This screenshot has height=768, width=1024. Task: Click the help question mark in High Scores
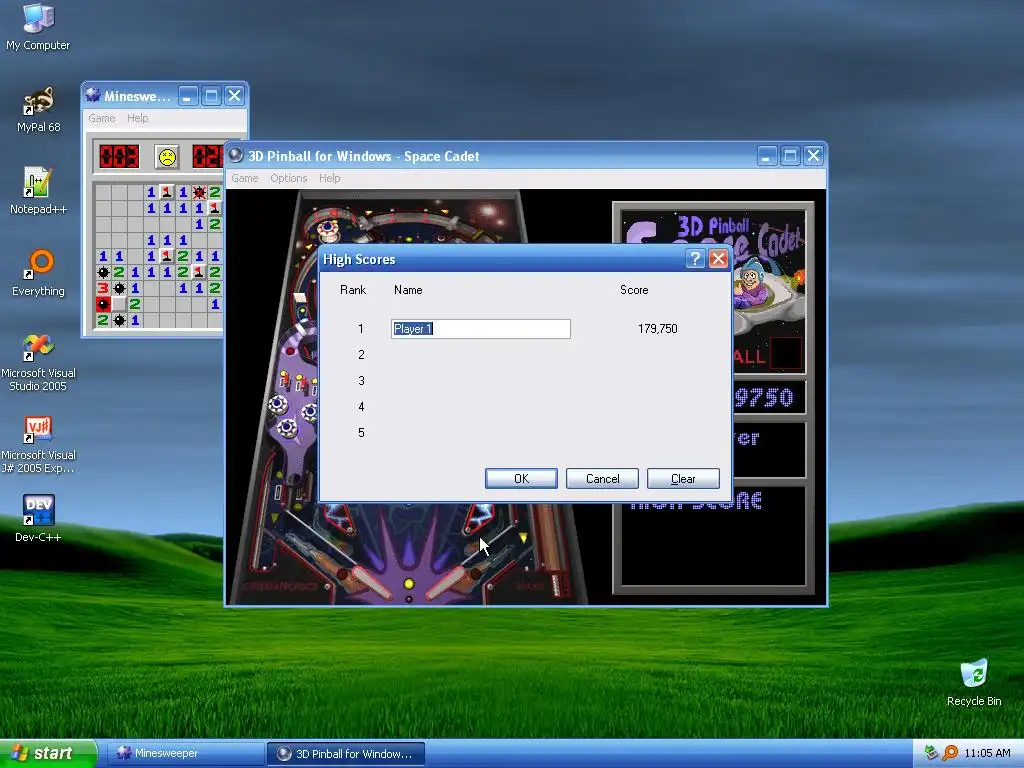[x=695, y=259]
